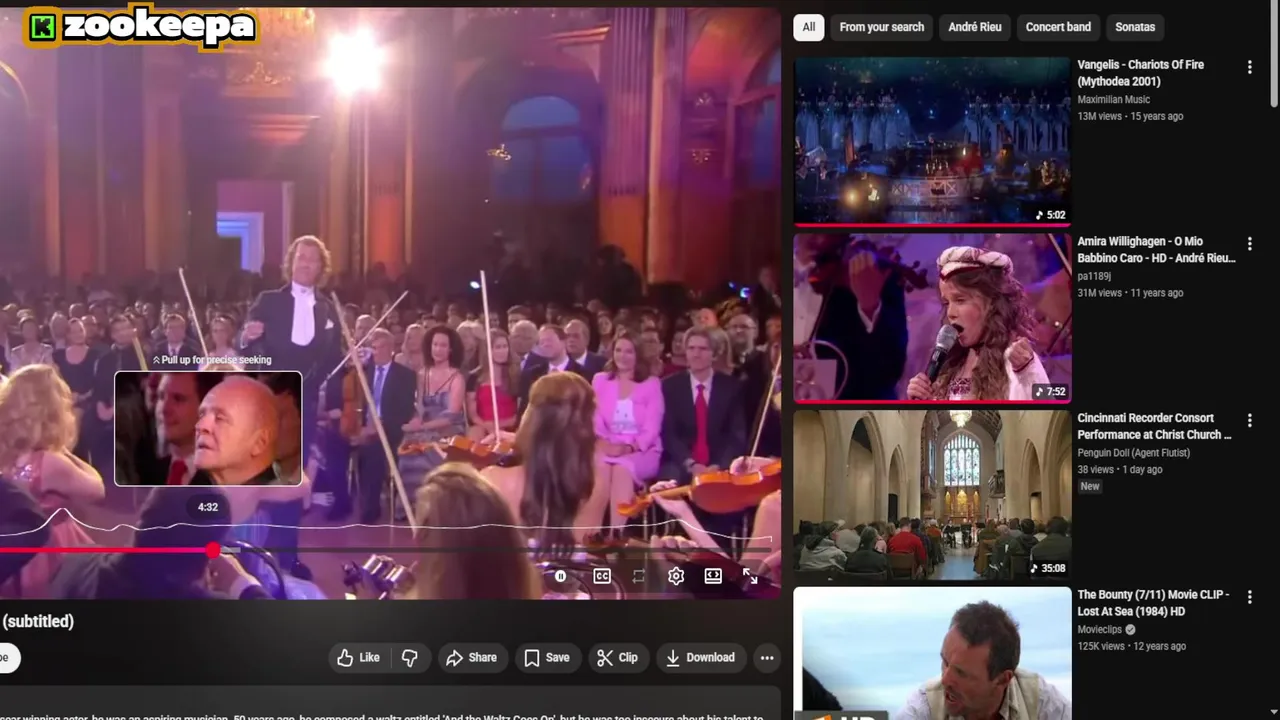This screenshot has width=1280, height=720.
Task: Select the Sonatas chip
Action: (x=1135, y=27)
